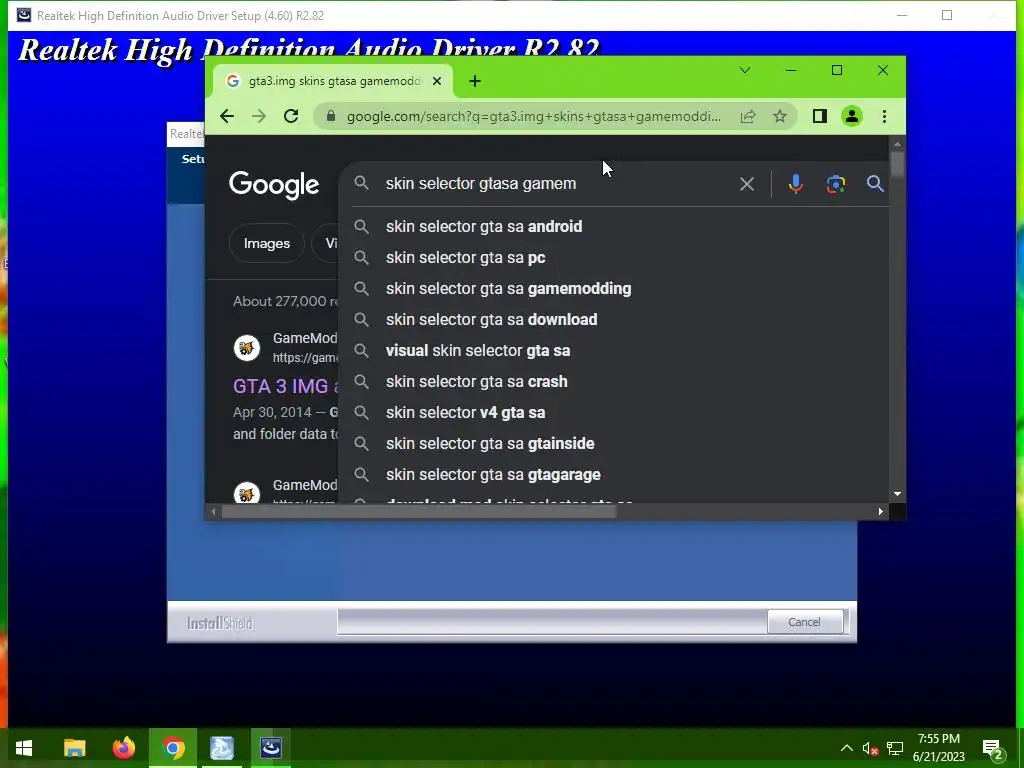Viewport: 1024px width, 768px height.
Task: Share this page icon in address bar
Action: click(x=748, y=116)
